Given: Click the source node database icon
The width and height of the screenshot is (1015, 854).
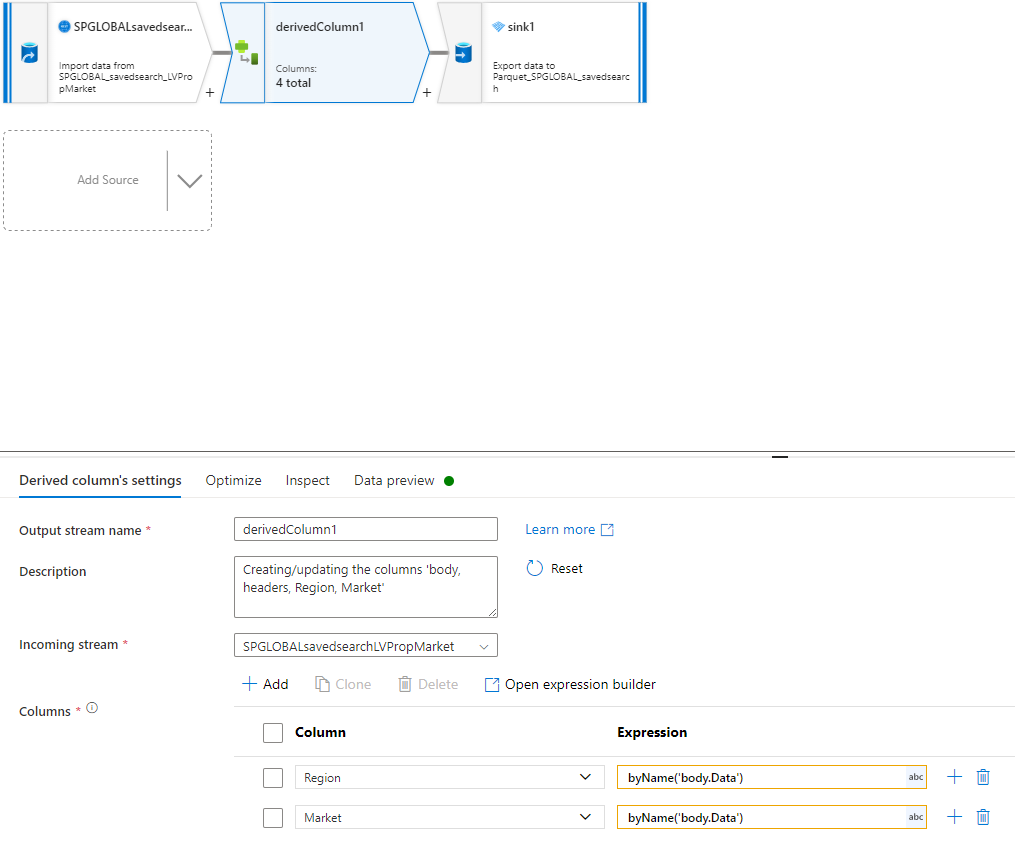Looking at the screenshot, I should tap(29, 52).
